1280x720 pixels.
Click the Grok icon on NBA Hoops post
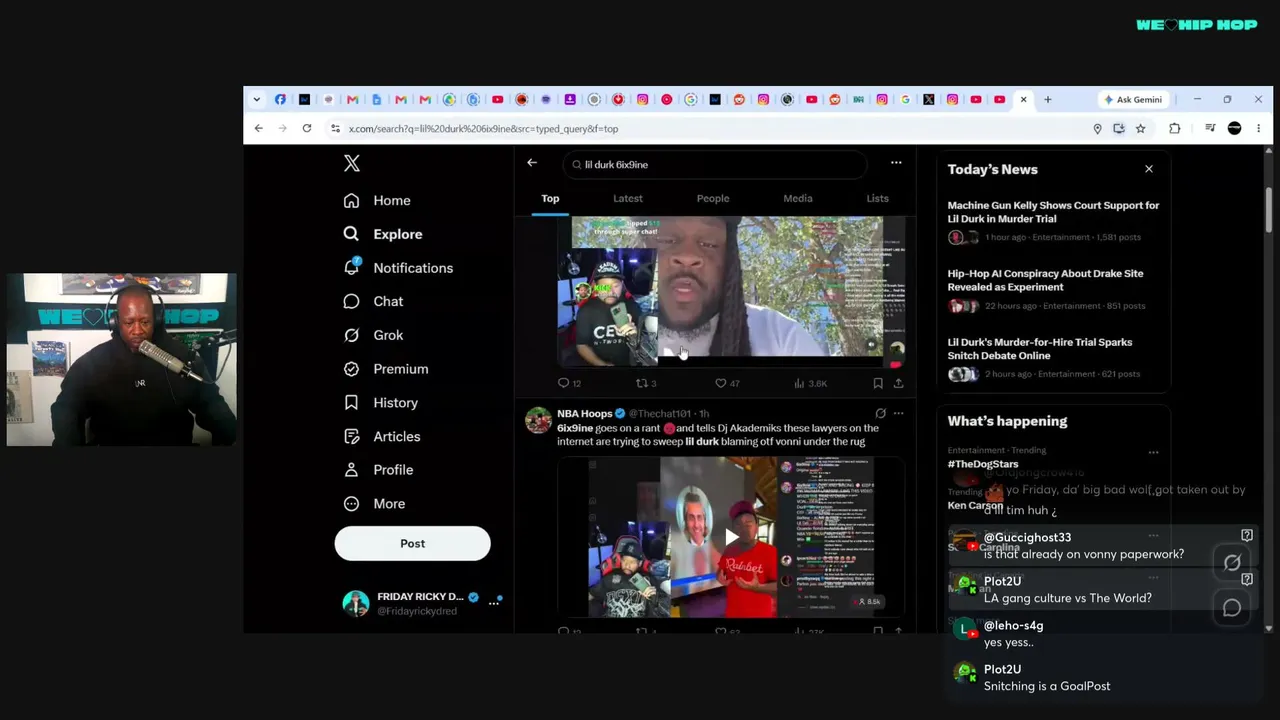880,413
